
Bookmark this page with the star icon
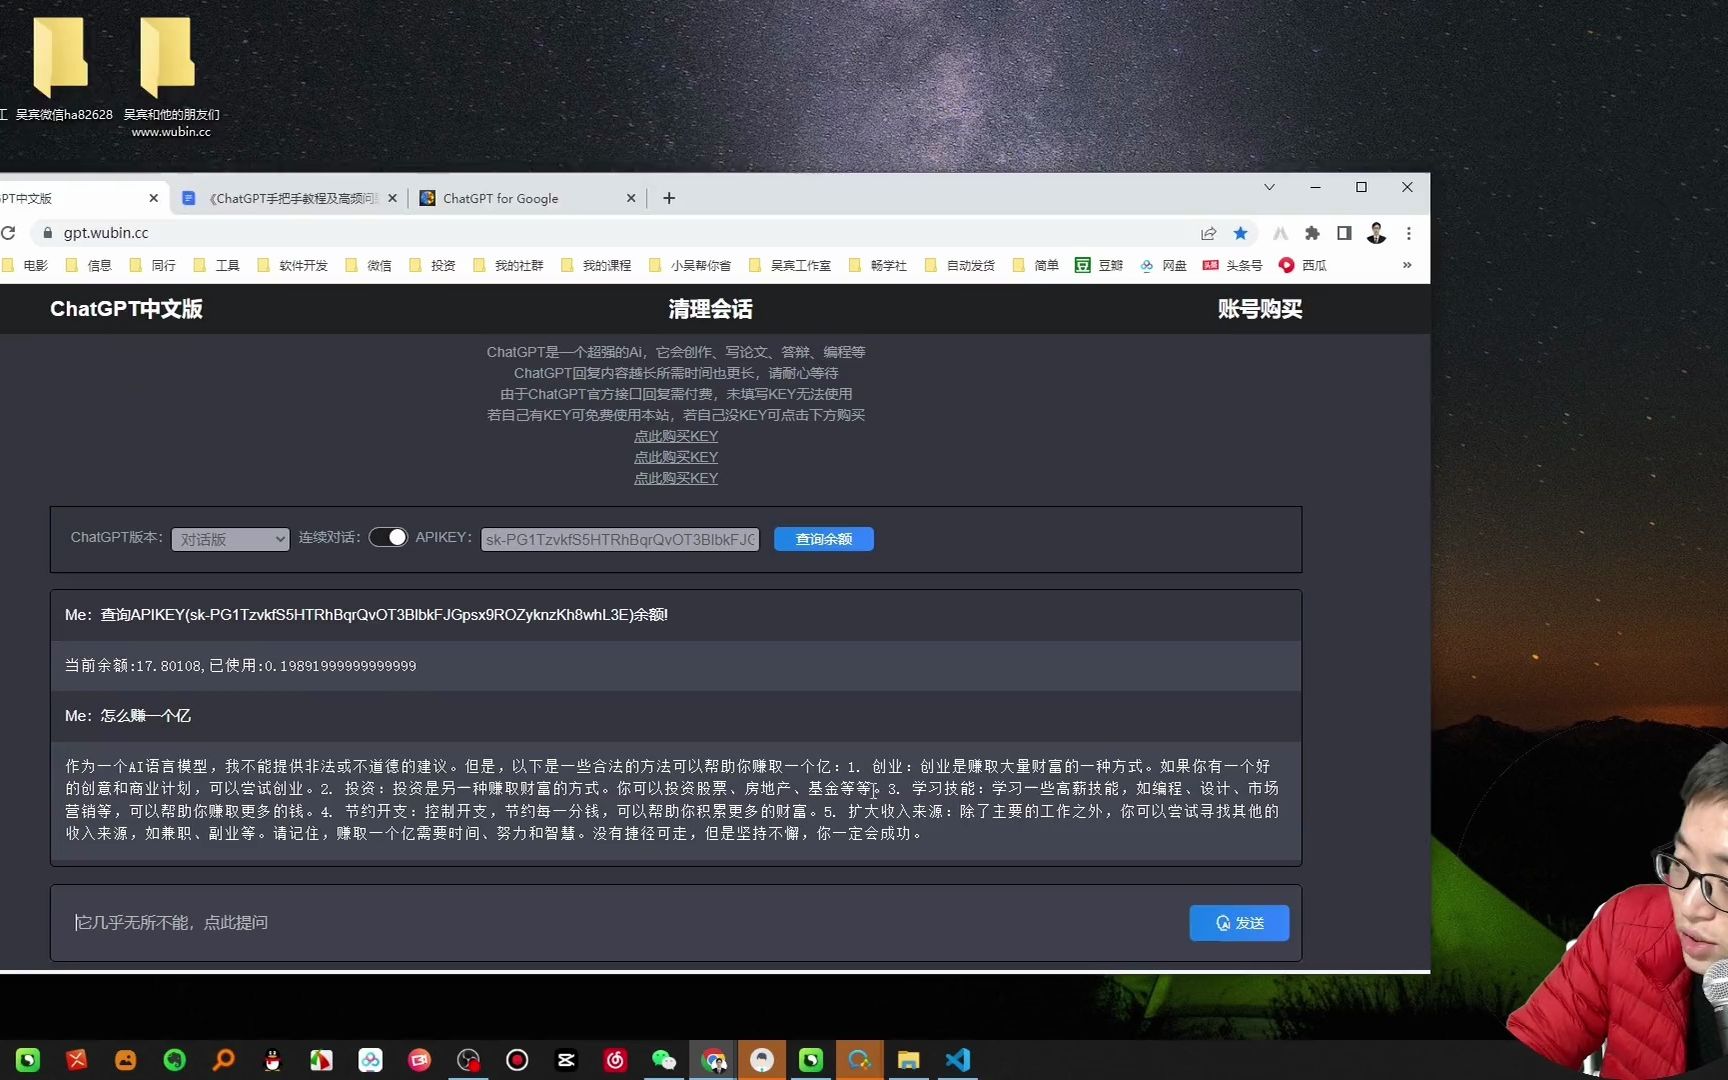coord(1240,233)
